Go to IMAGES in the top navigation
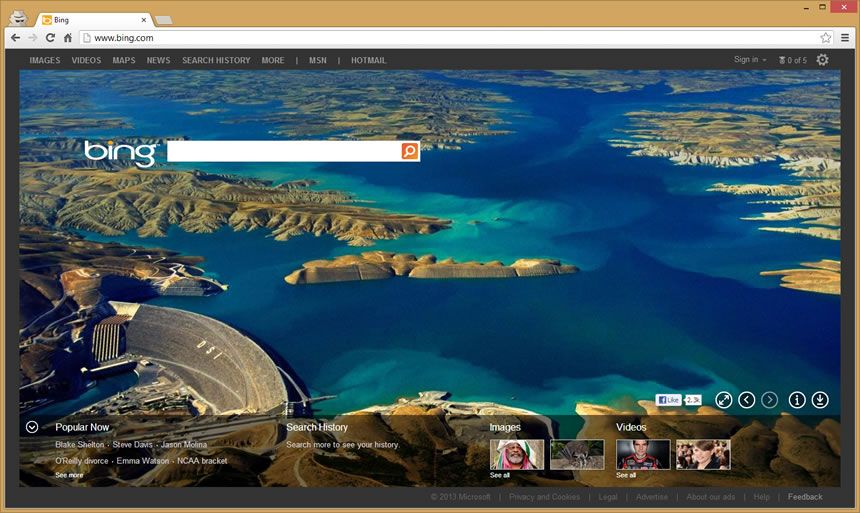The height and width of the screenshot is (513, 860). tap(45, 61)
